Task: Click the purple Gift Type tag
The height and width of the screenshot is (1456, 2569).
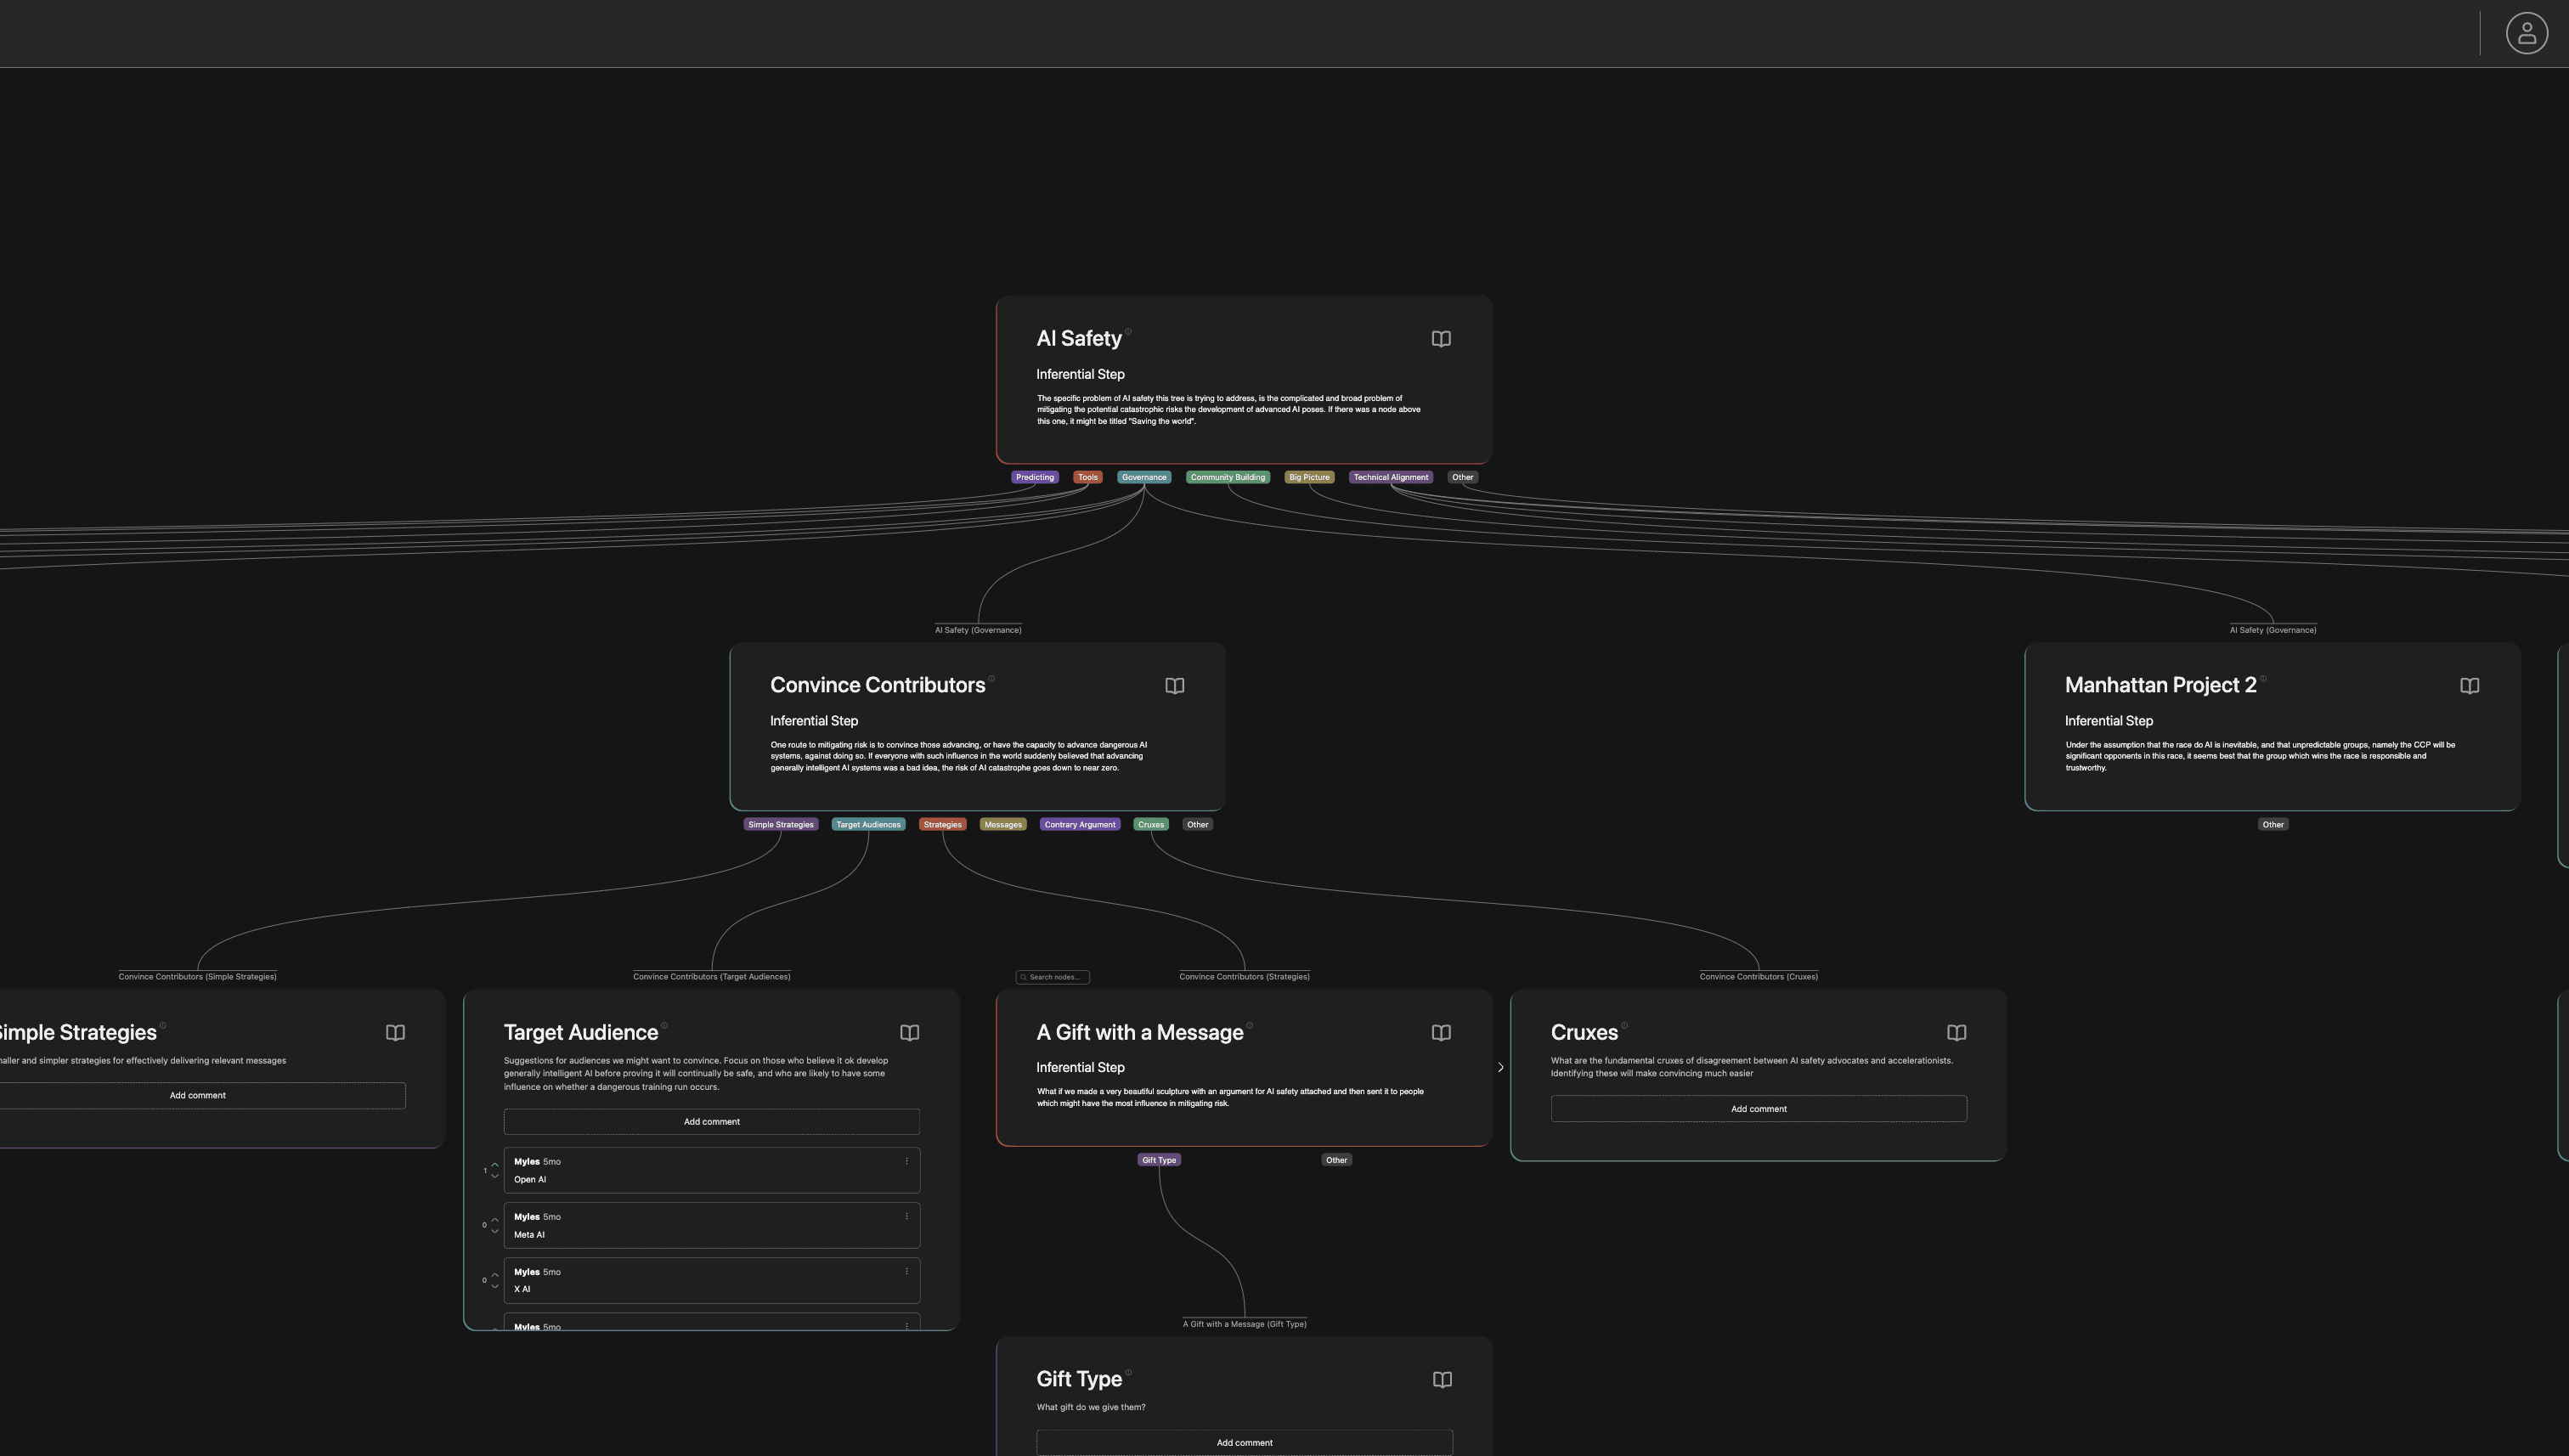Action: click(1158, 1160)
